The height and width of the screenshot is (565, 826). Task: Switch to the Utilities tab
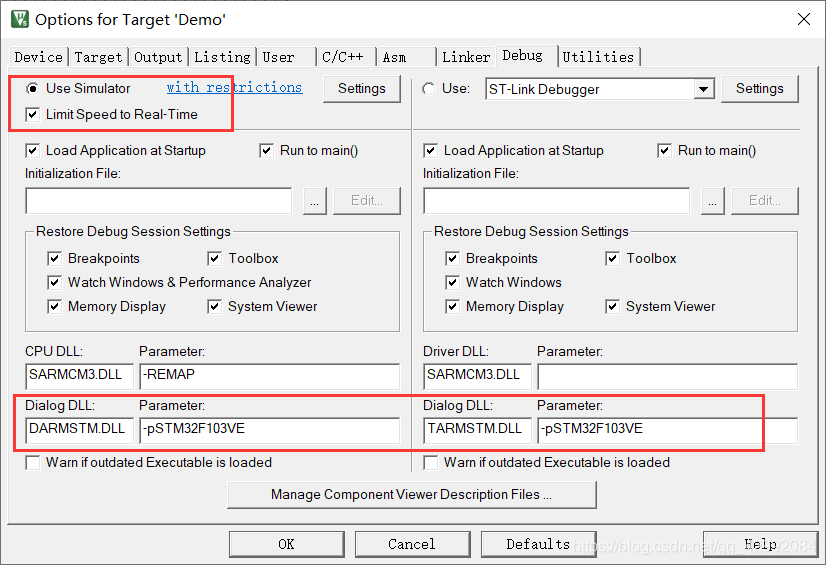click(x=599, y=57)
